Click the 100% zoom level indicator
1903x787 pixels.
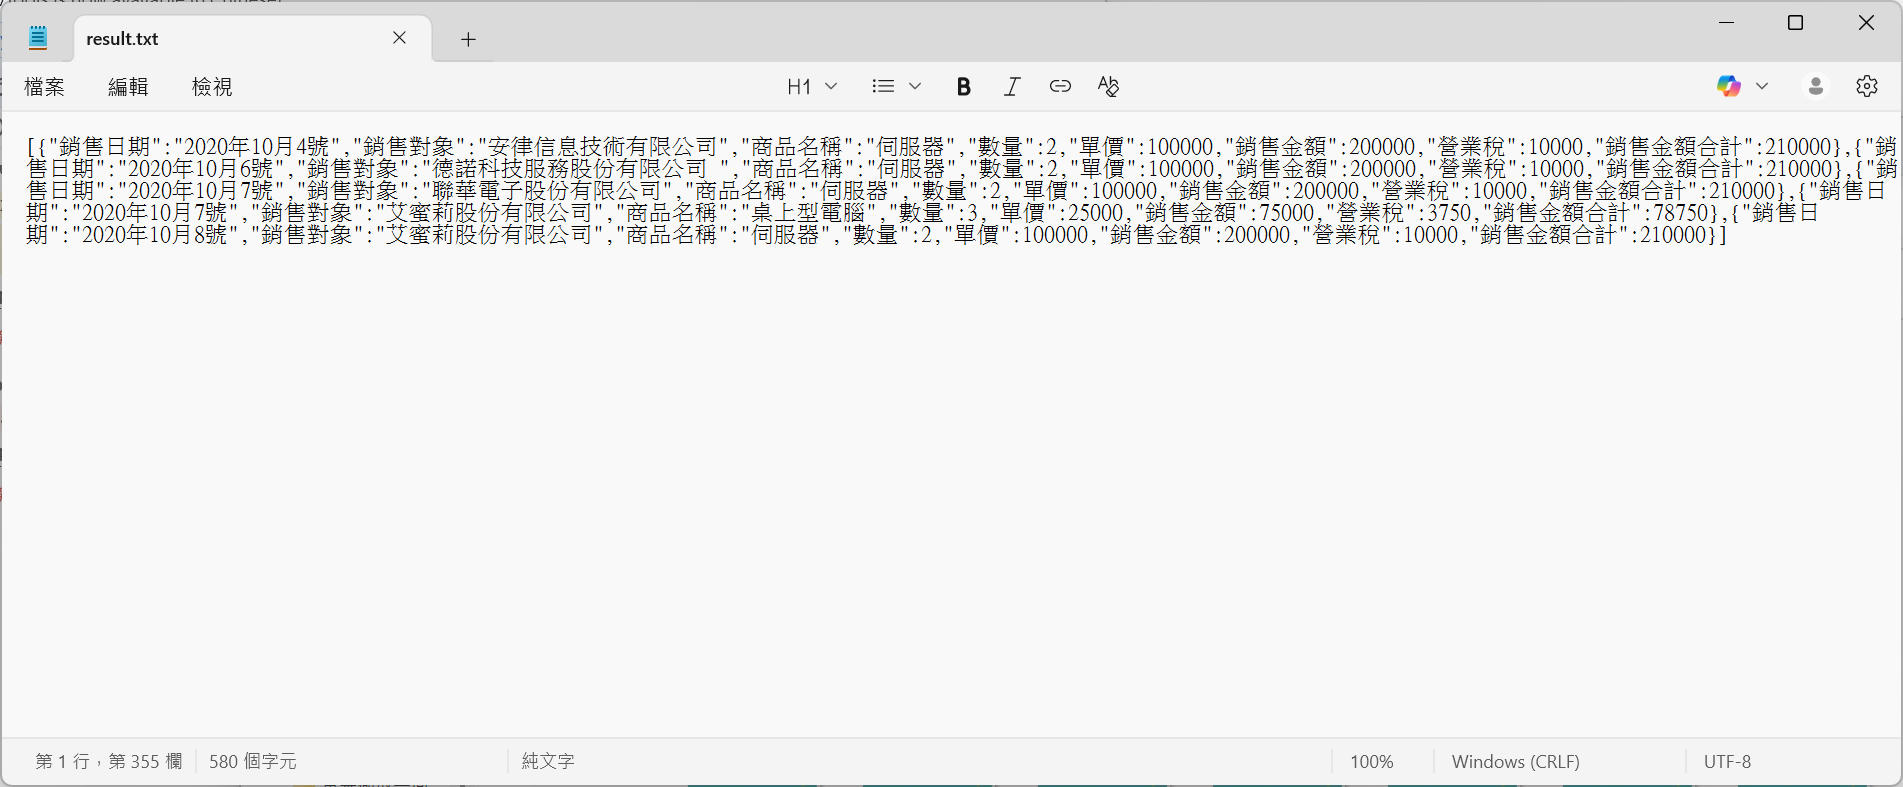[x=1371, y=762]
